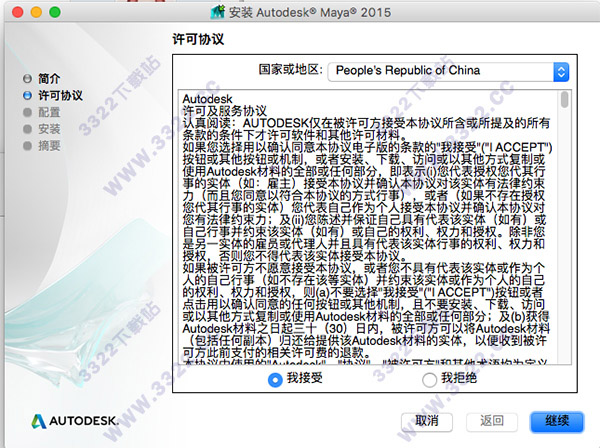Click the Autodesk logo icon

(x=38, y=421)
